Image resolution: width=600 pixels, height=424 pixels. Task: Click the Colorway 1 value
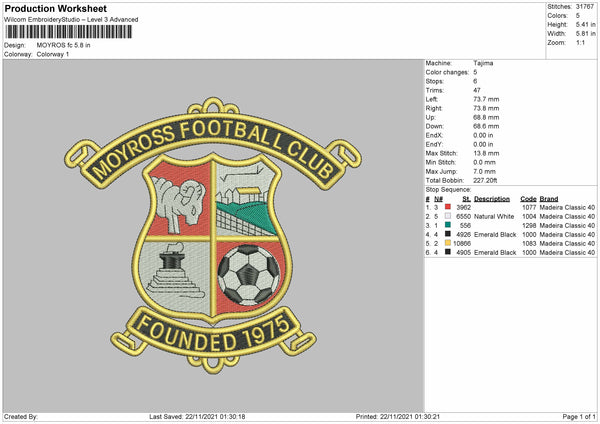[53, 54]
